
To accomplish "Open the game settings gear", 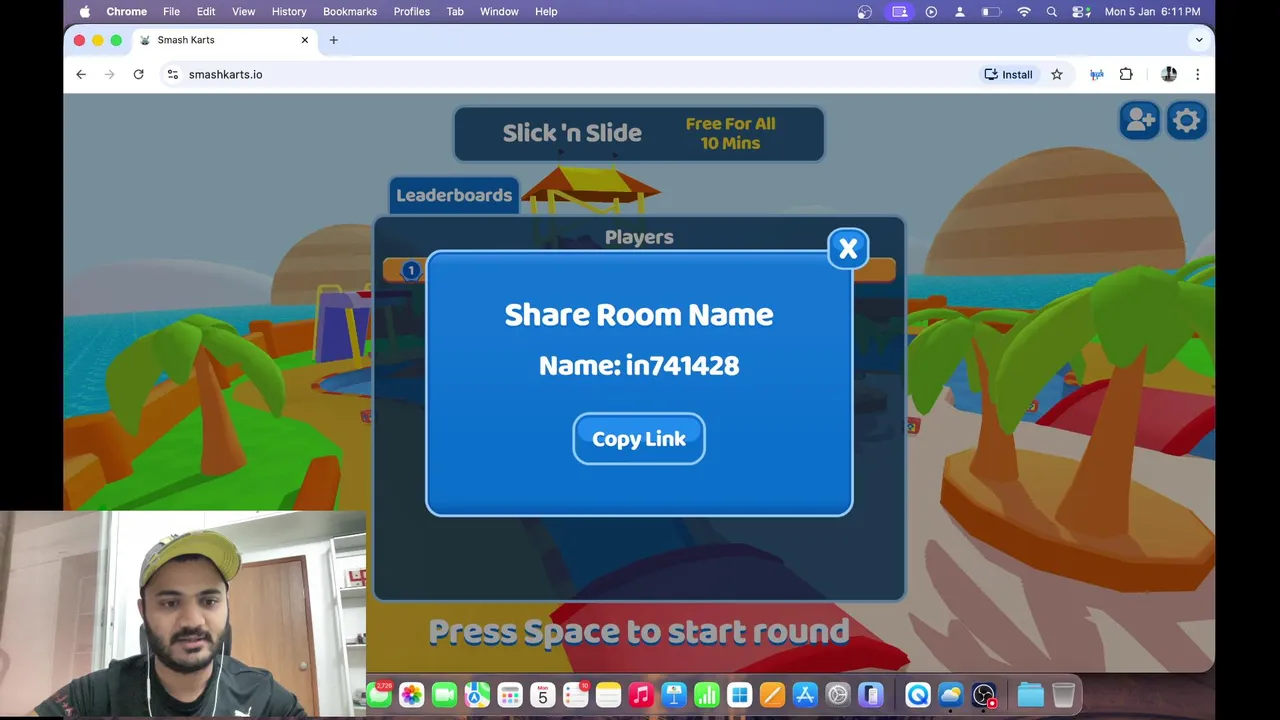I will [x=1187, y=121].
